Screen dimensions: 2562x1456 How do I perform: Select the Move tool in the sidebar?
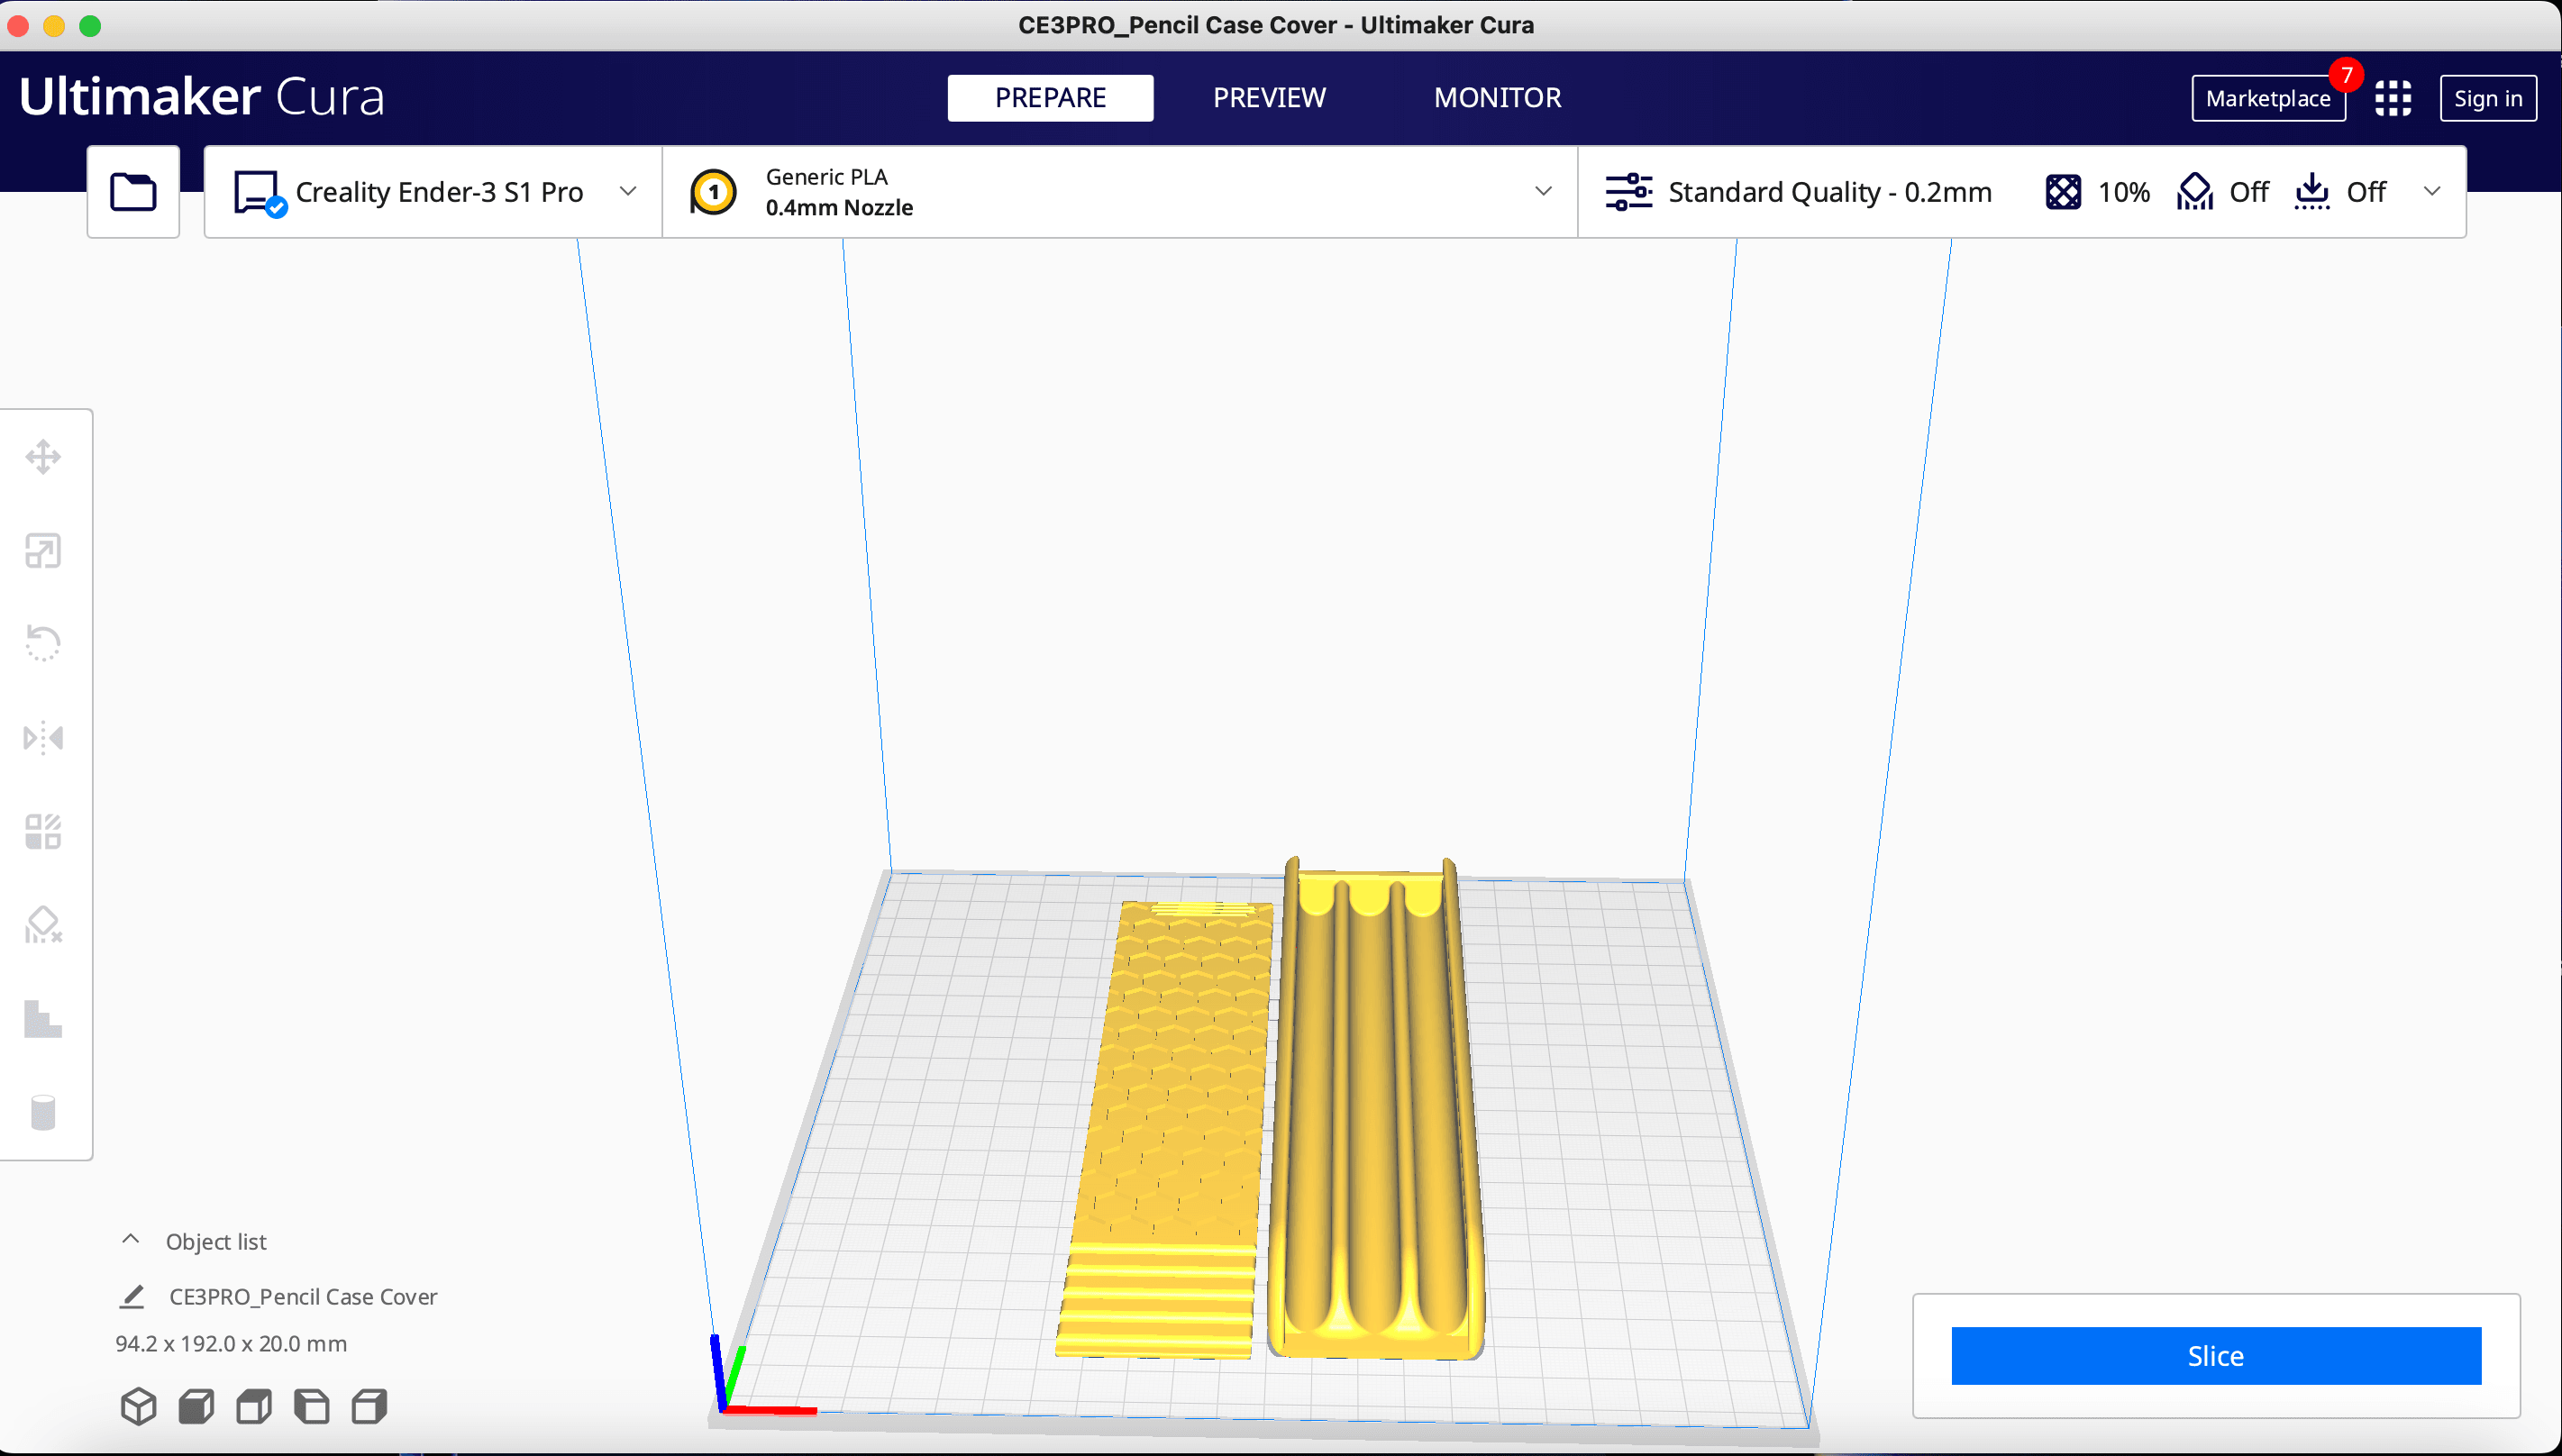[43, 457]
